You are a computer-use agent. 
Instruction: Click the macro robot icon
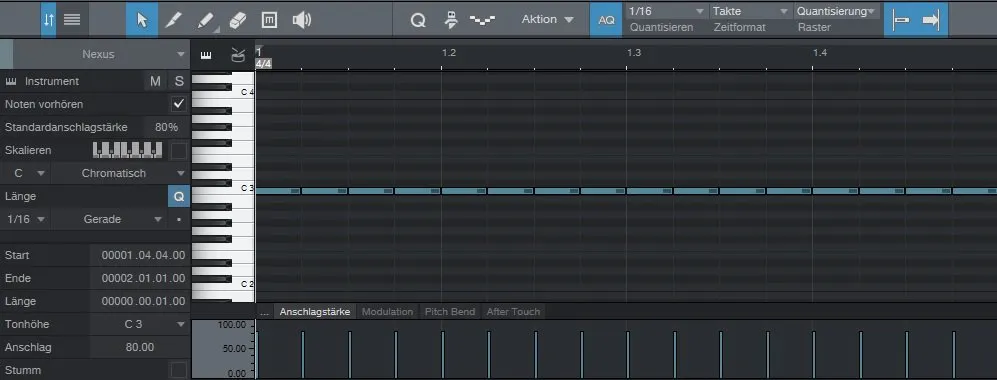451,20
